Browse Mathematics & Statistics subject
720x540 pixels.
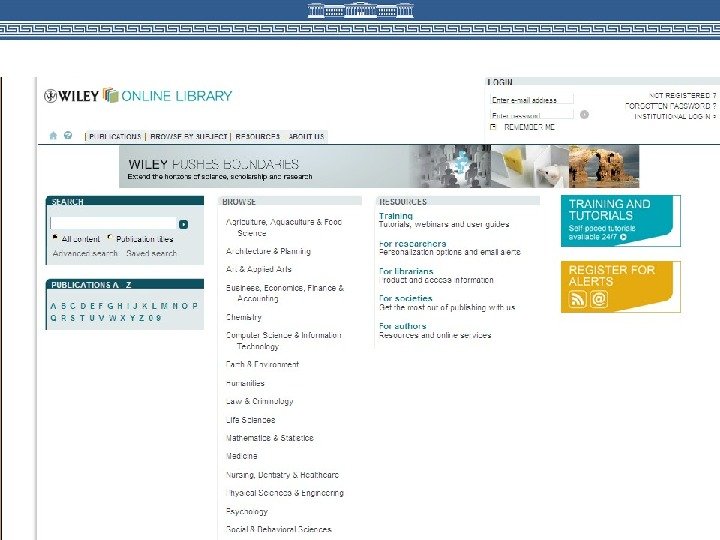pyautogui.click(x=270, y=438)
